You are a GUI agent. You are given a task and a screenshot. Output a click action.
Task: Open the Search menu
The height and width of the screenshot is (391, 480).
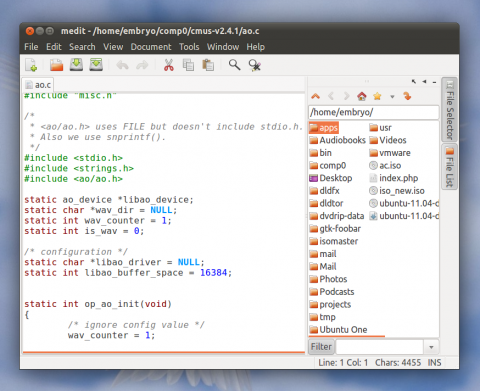point(82,47)
